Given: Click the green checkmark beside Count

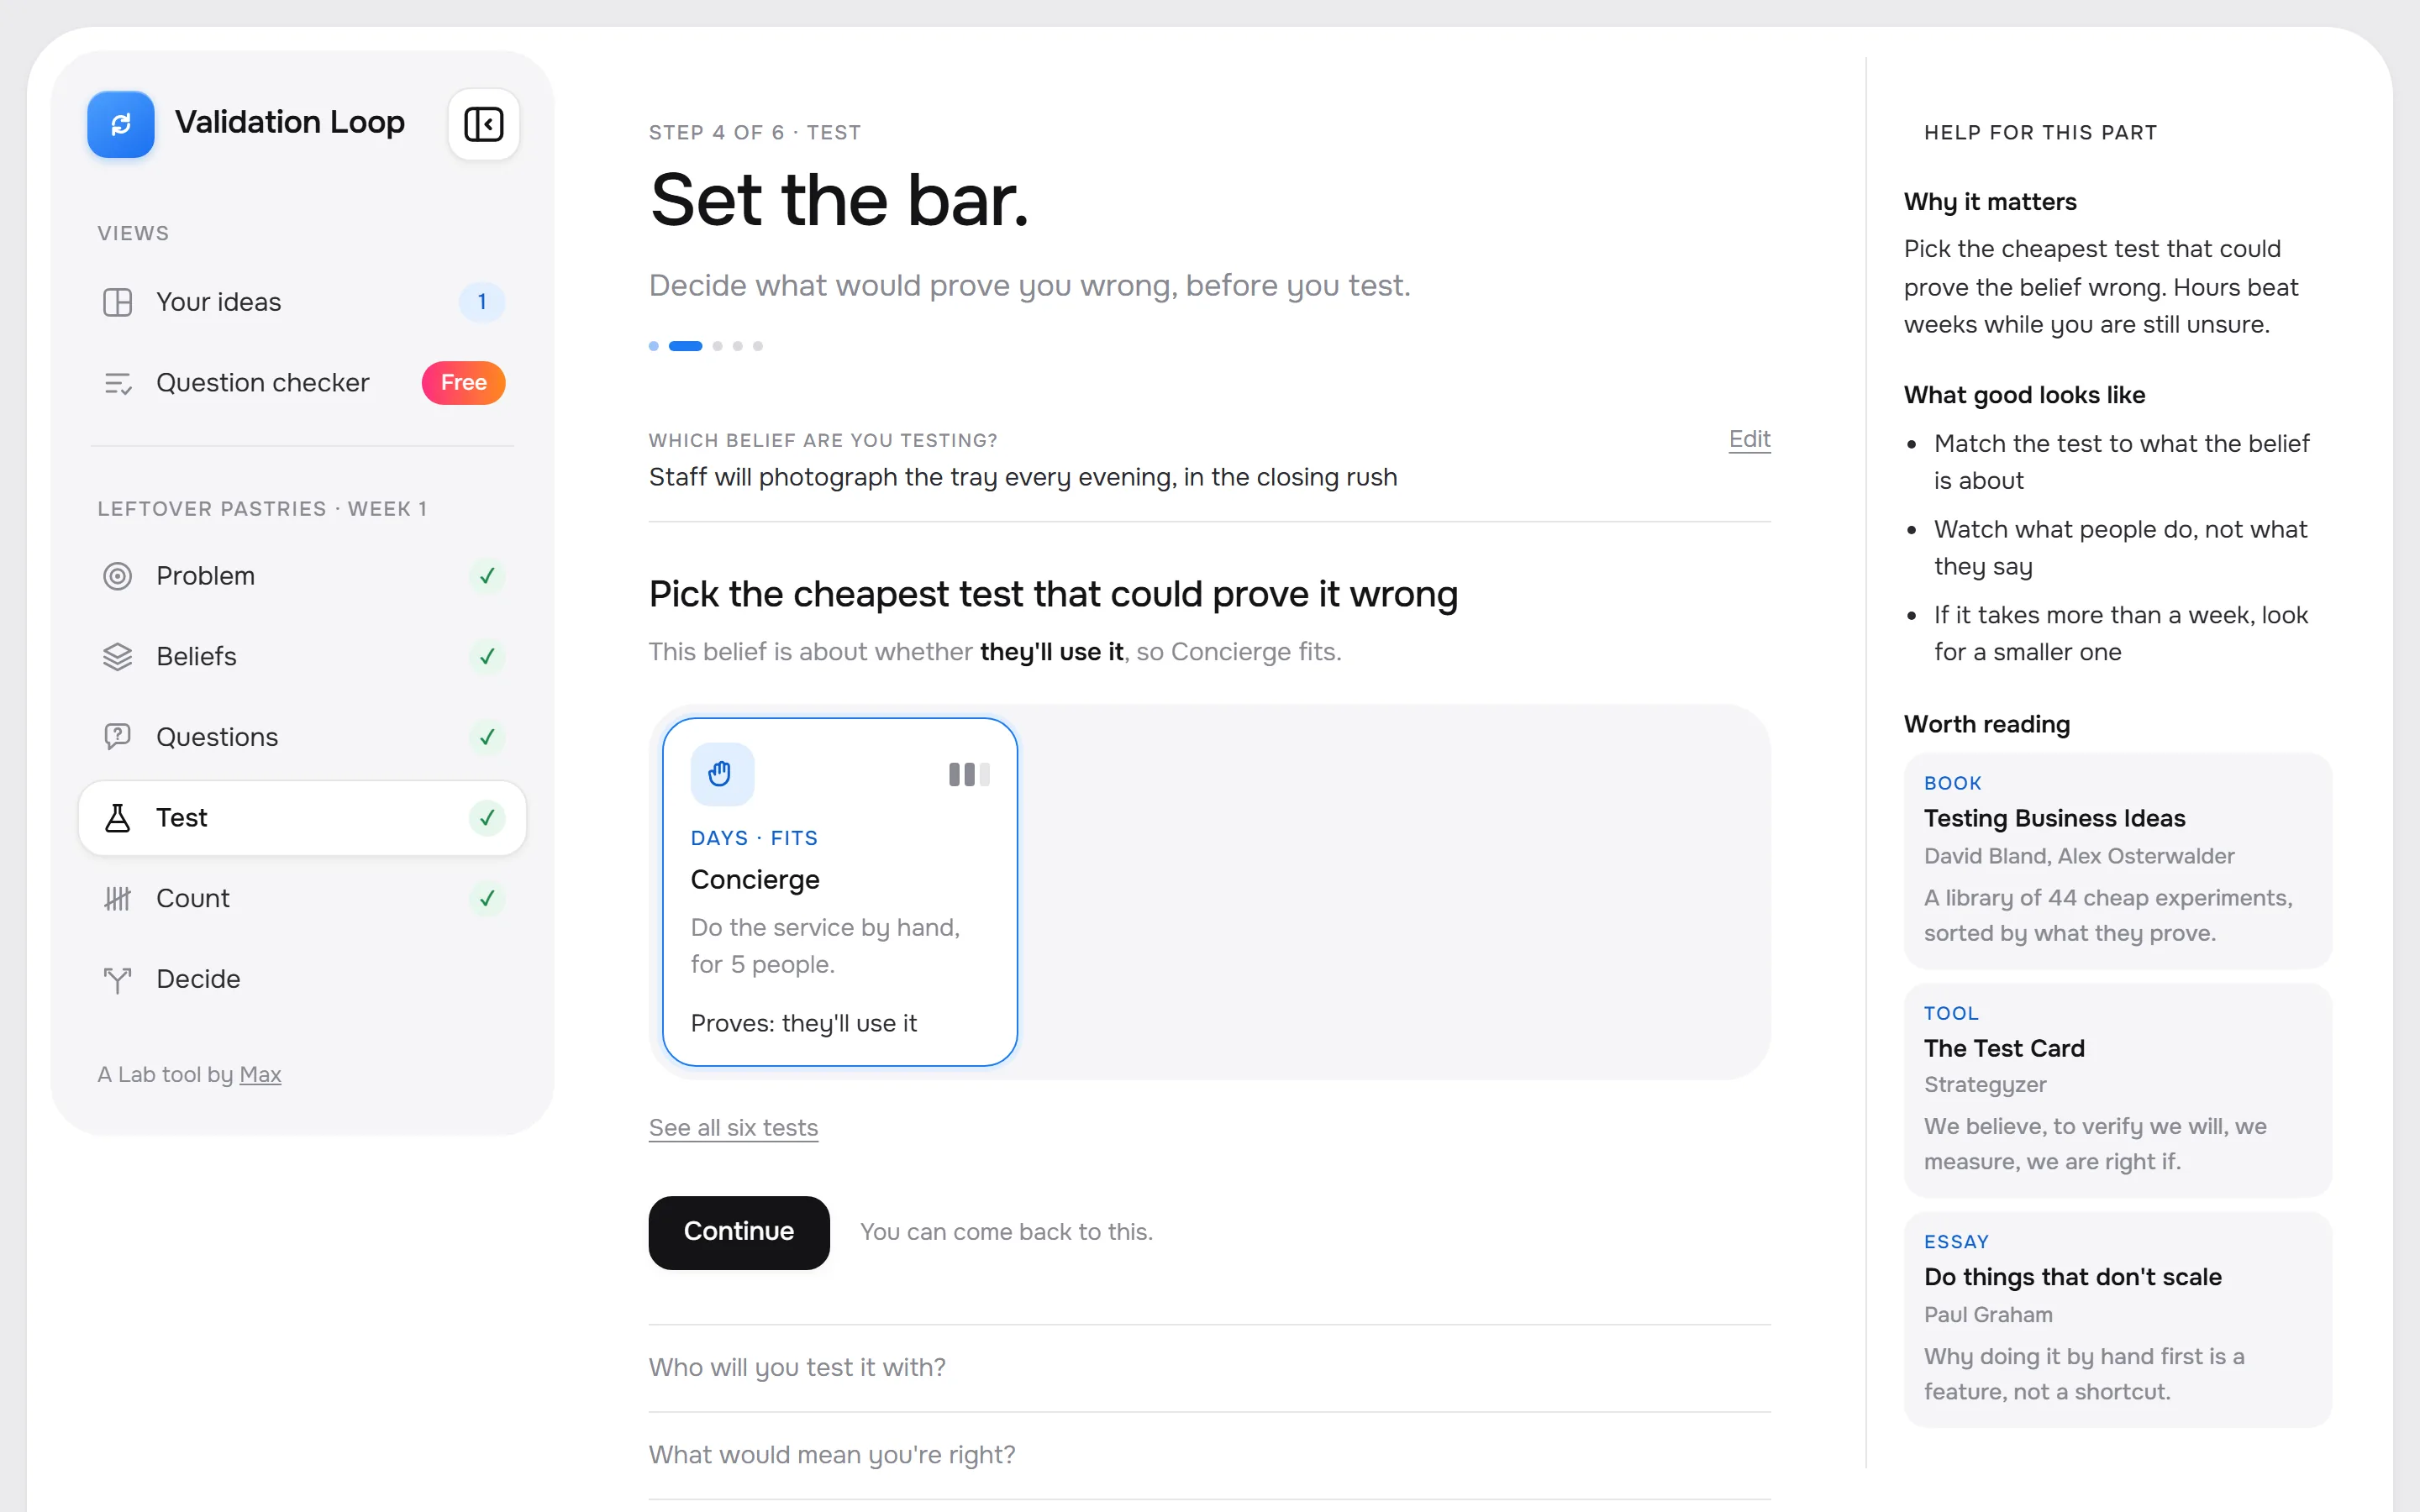Looking at the screenshot, I should tap(487, 899).
